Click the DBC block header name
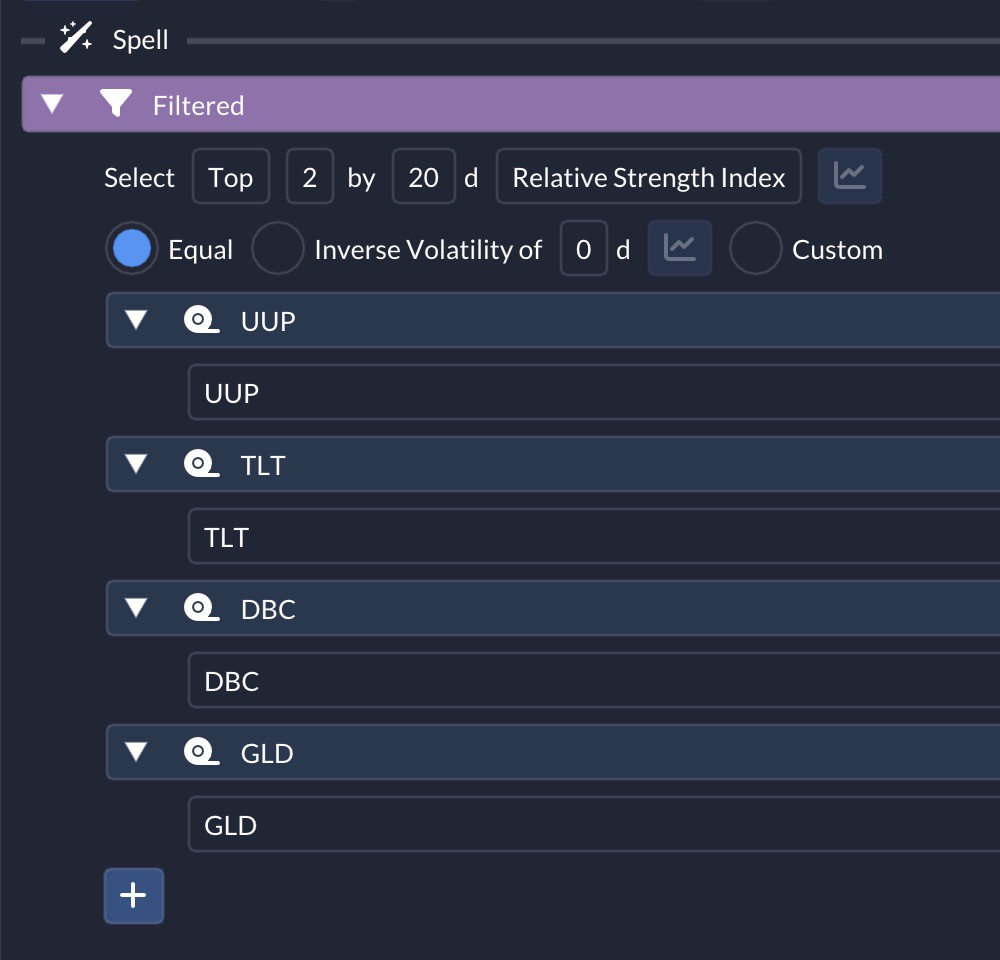 [268, 610]
